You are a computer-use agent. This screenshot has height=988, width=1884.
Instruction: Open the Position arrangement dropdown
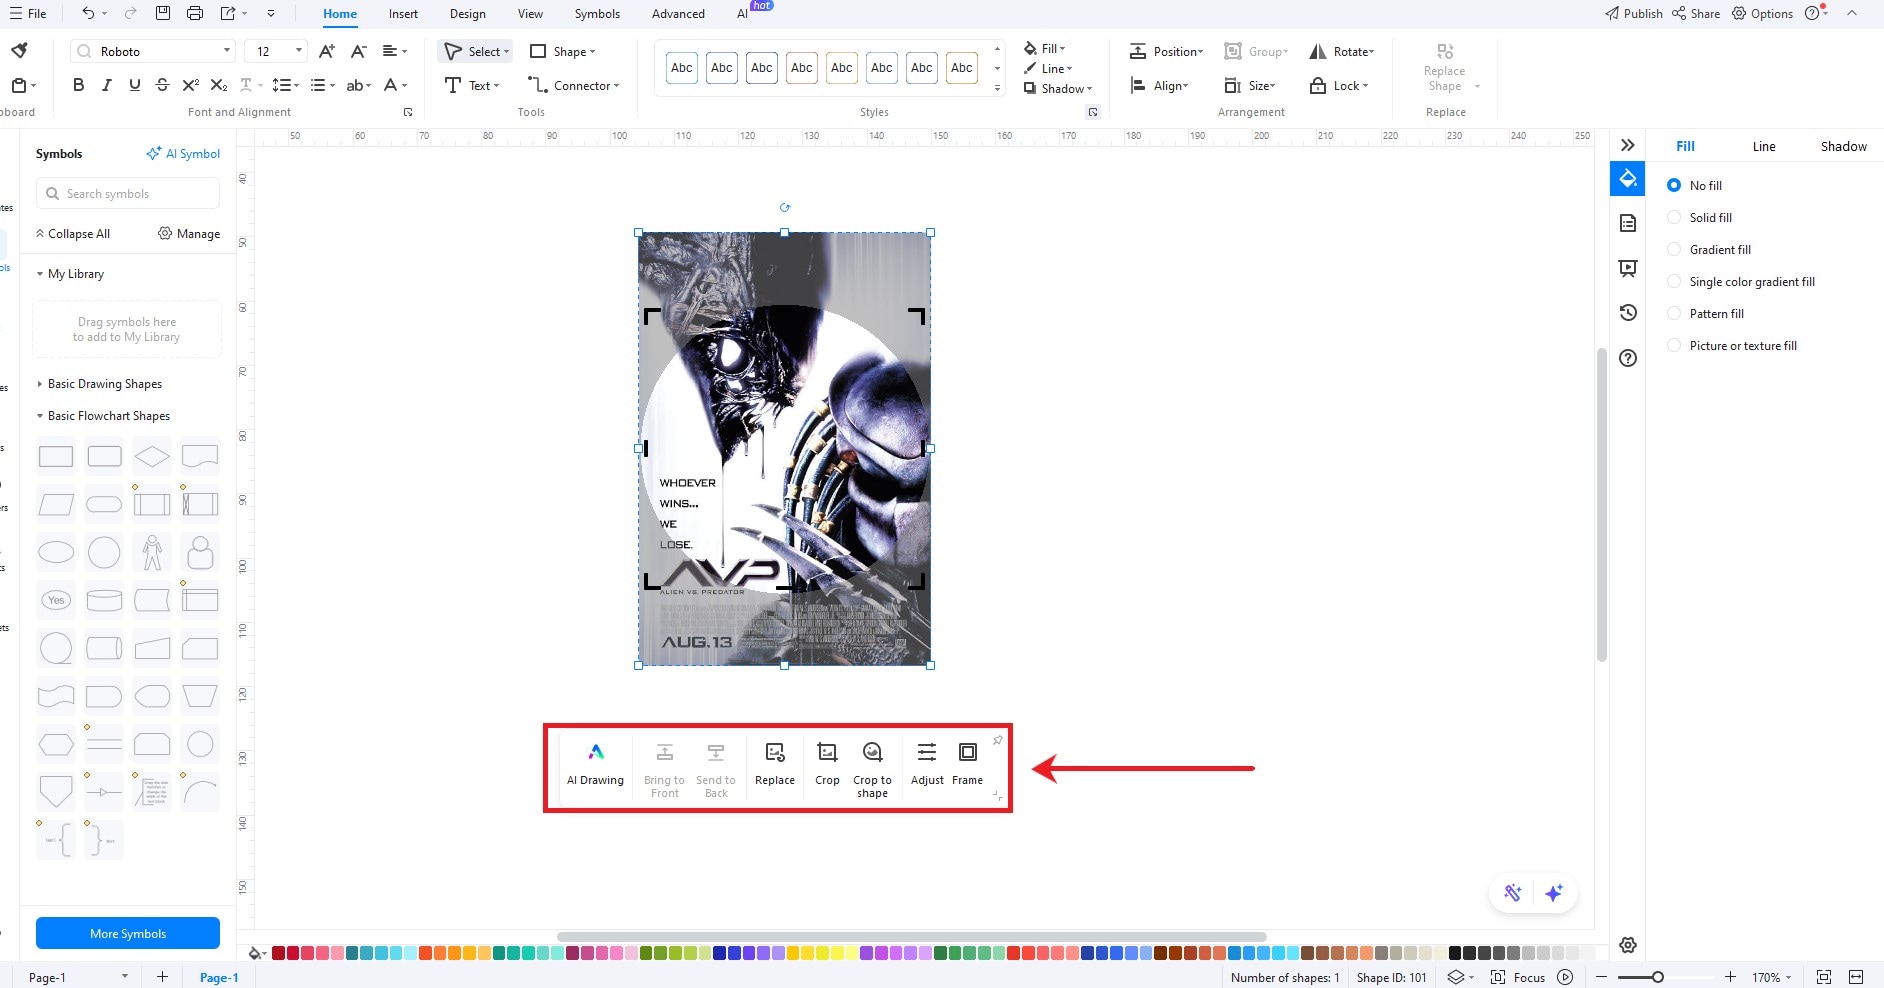[1166, 51]
